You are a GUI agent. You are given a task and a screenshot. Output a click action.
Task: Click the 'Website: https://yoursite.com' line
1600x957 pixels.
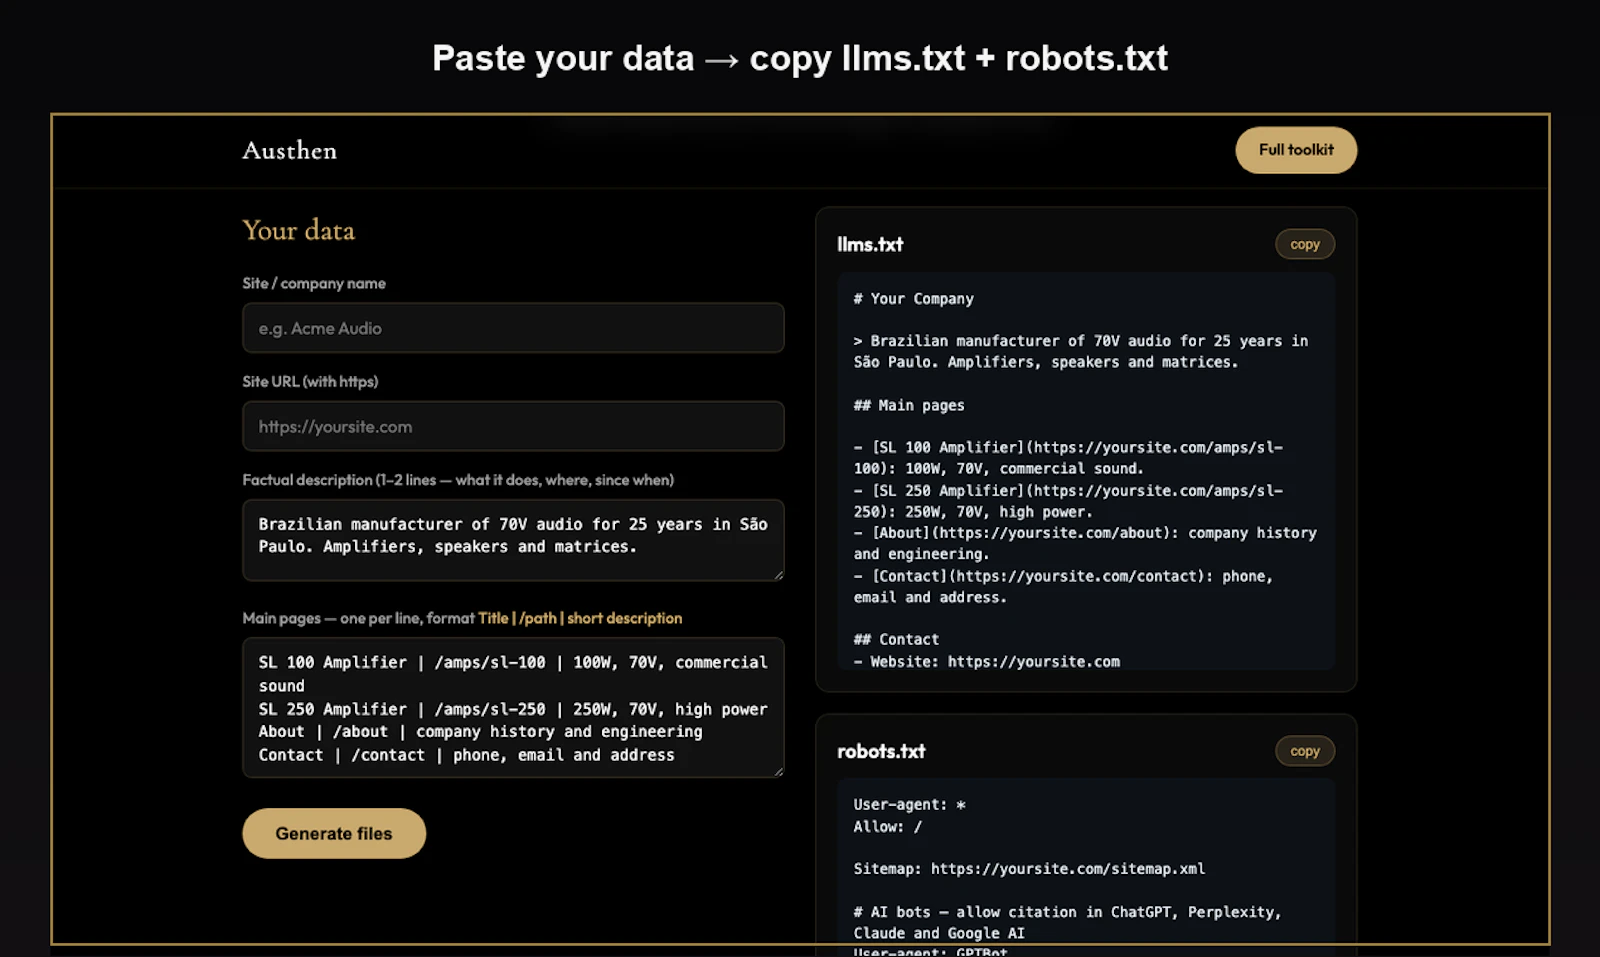[x=987, y=661]
